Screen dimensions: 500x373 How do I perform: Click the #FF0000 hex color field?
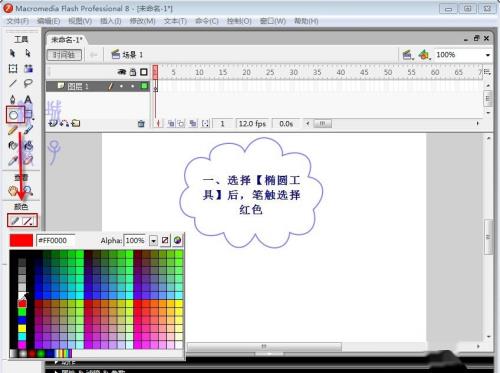click(x=56, y=240)
